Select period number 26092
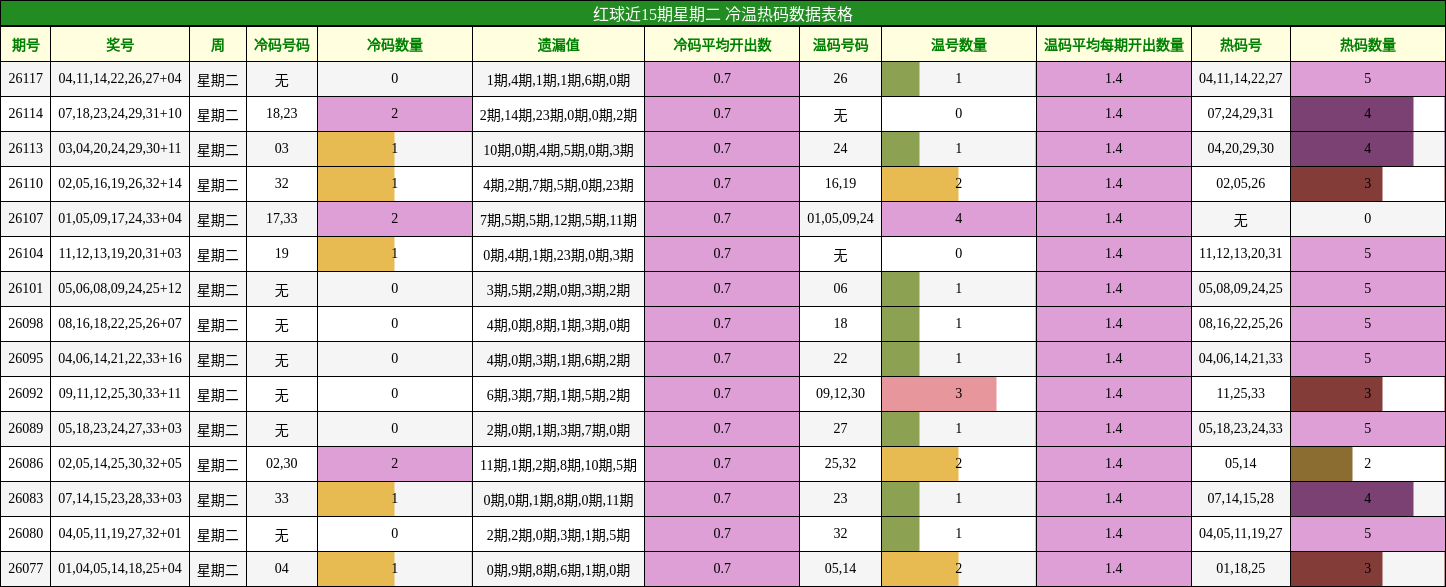 (x=26, y=394)
